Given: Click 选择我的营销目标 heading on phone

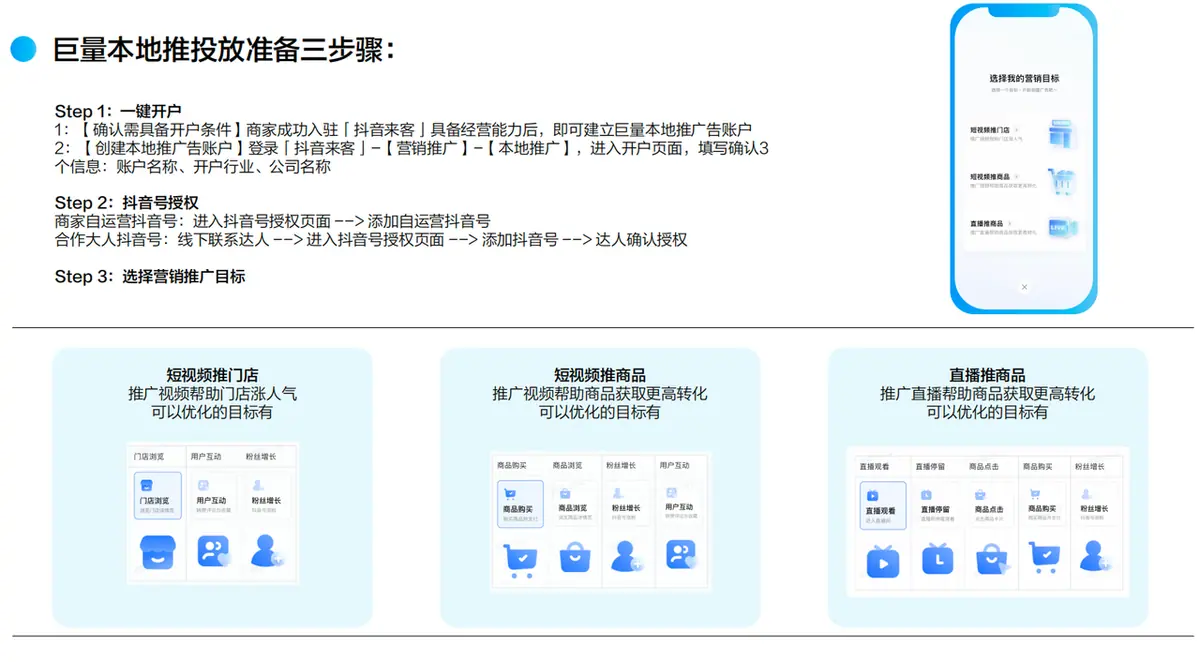Looking at the screenshot, I should coord(1023,78).
